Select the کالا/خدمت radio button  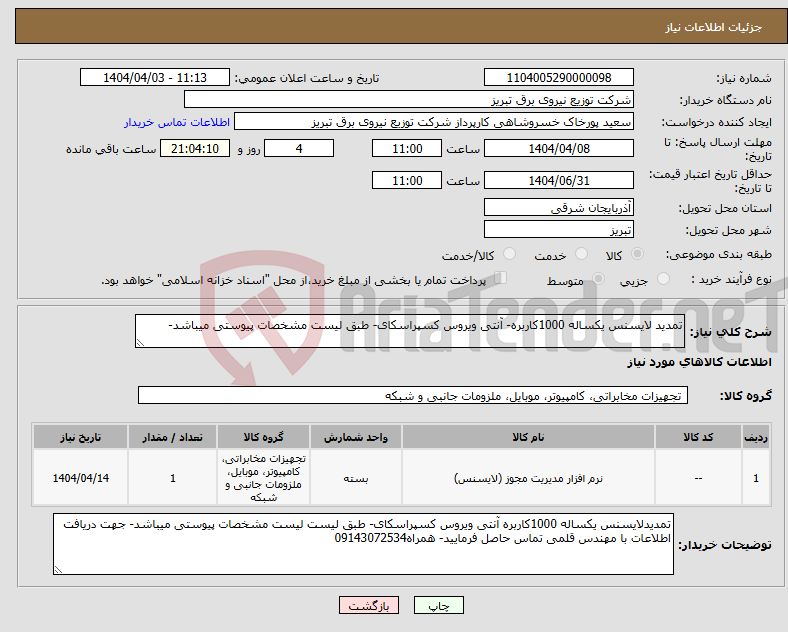[509, 254]
